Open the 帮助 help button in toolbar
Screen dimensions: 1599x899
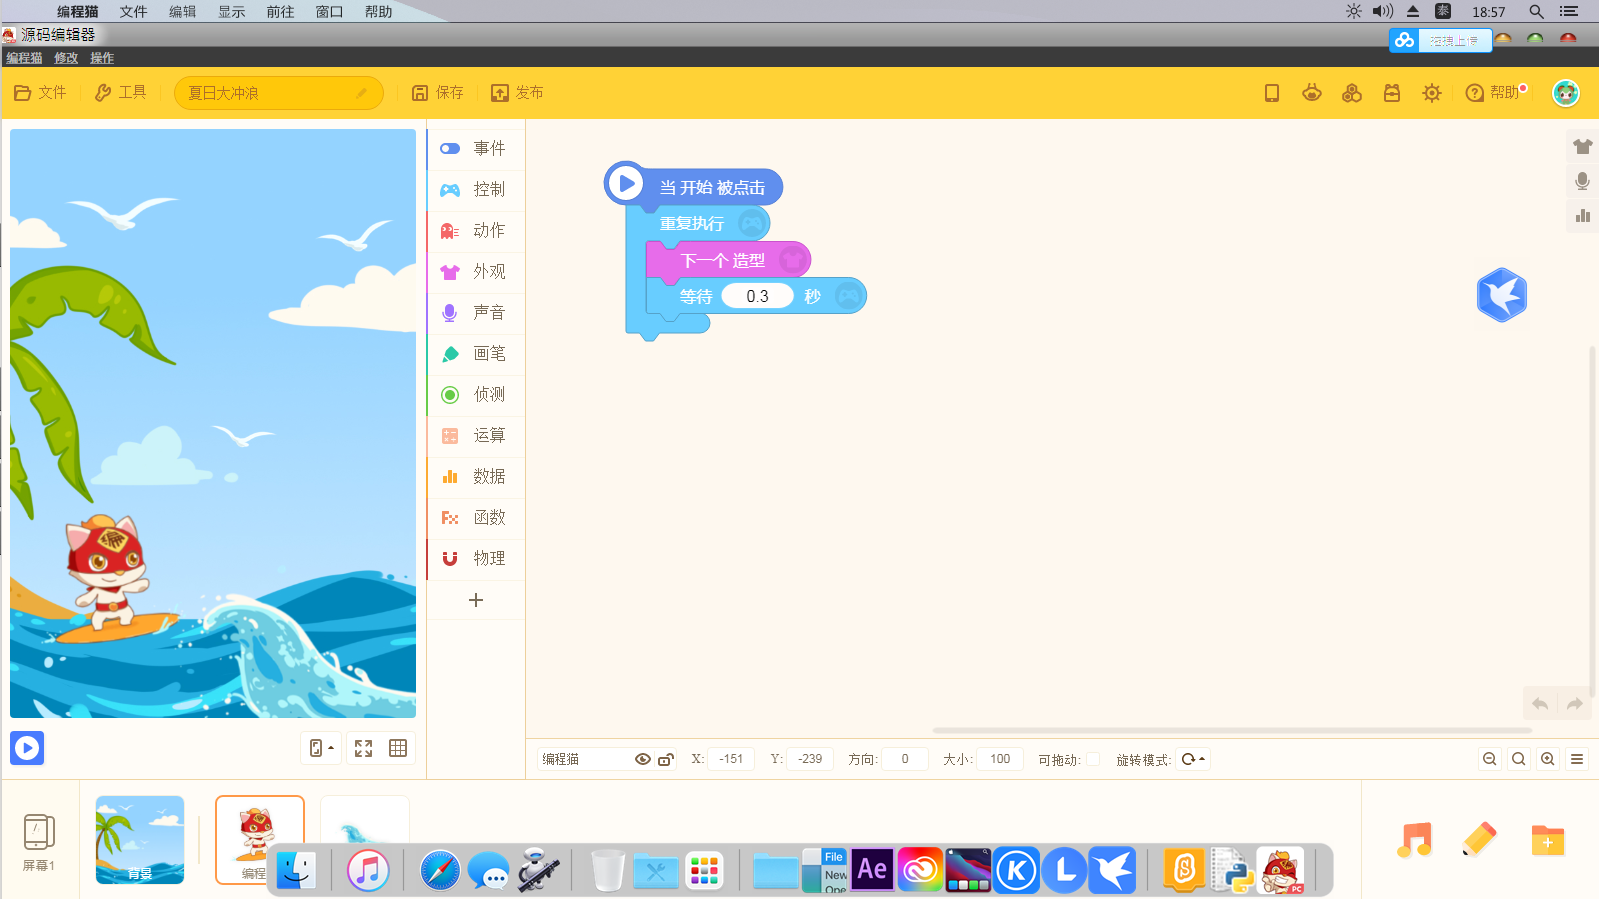[1494, 93]
